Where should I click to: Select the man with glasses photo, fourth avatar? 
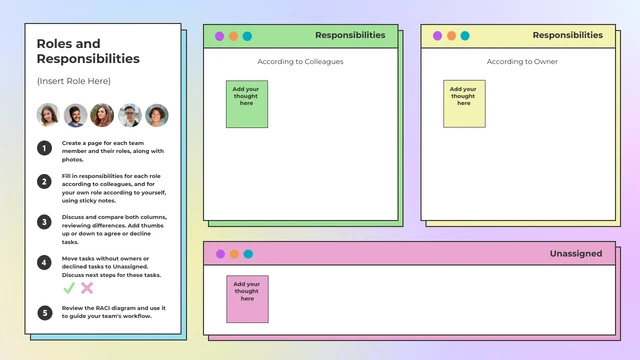130,115
